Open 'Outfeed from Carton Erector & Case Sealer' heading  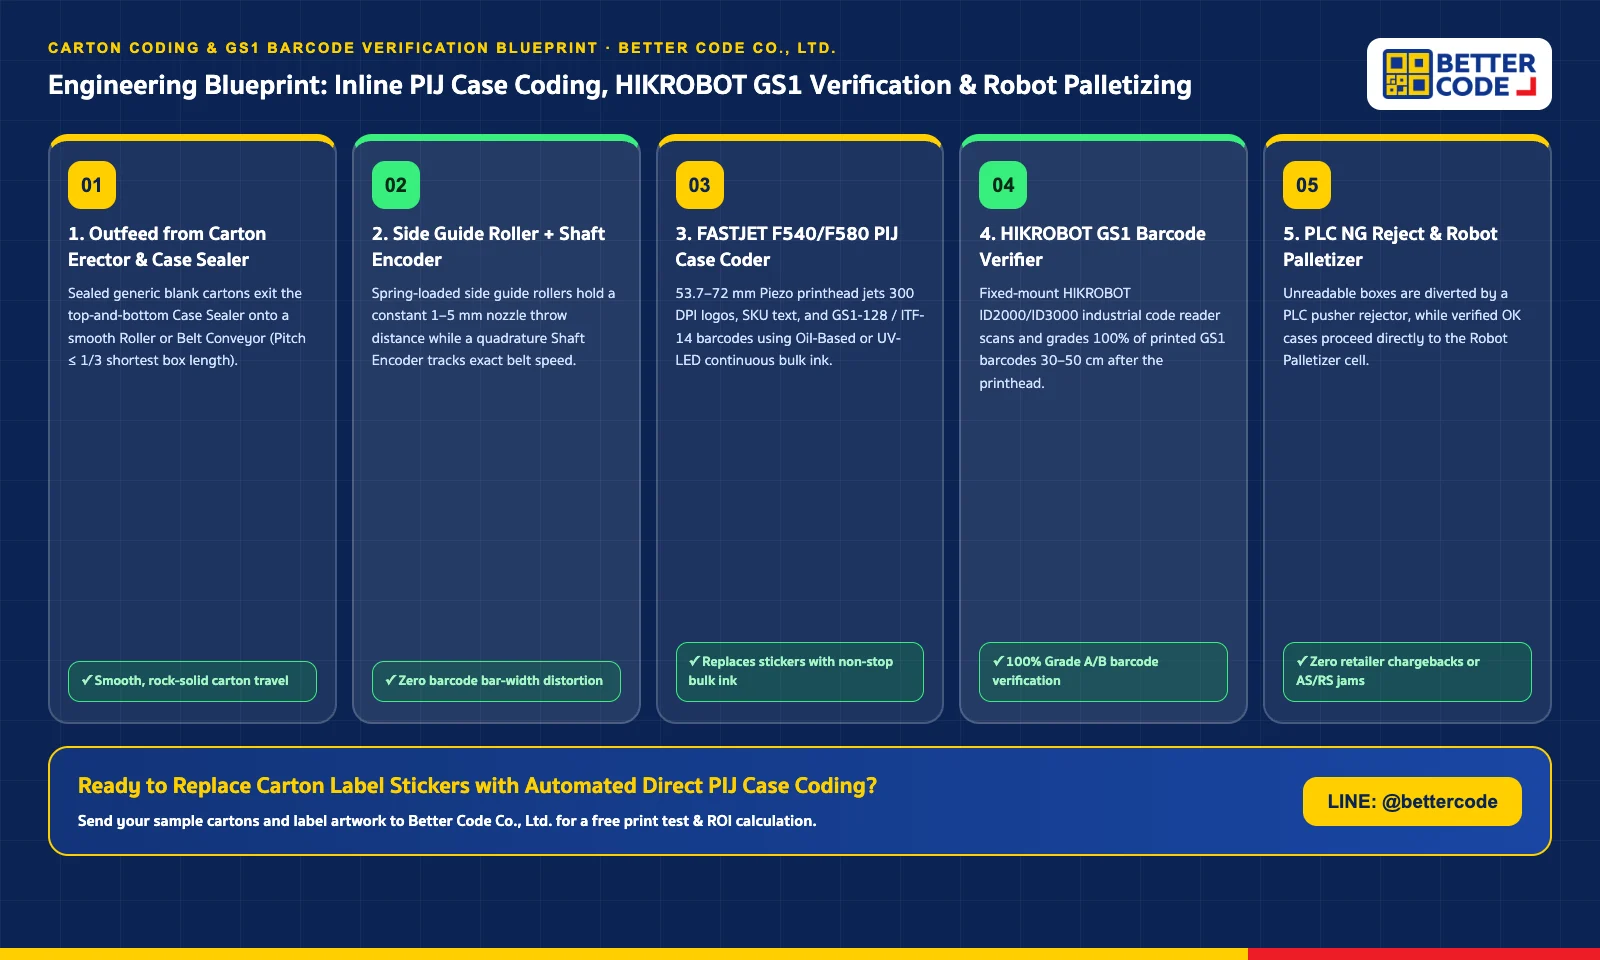point(167,246)
